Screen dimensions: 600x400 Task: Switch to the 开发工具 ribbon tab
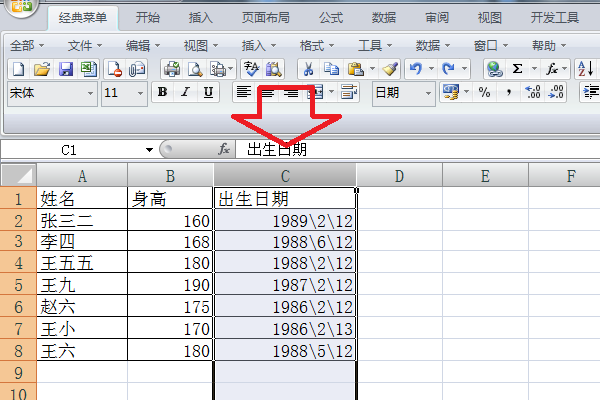(554, 18)
